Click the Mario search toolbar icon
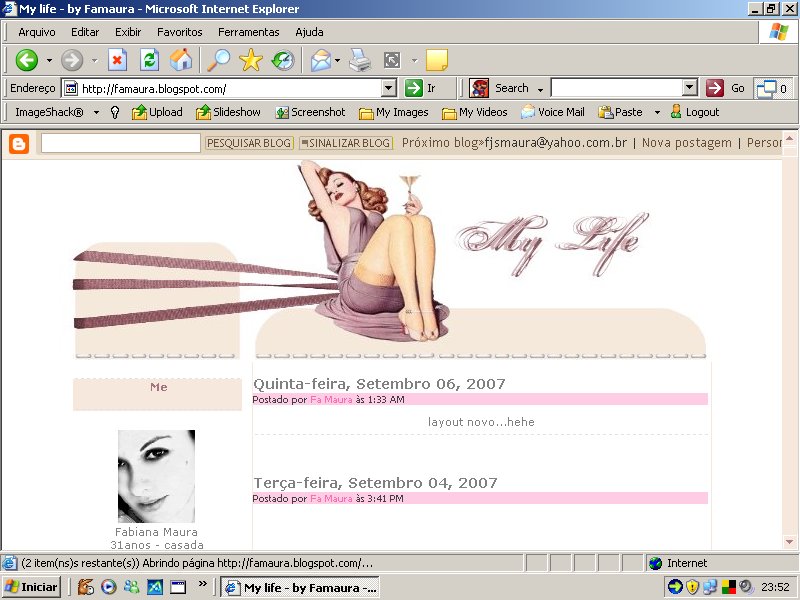800x600 pixels. point(479,88)
